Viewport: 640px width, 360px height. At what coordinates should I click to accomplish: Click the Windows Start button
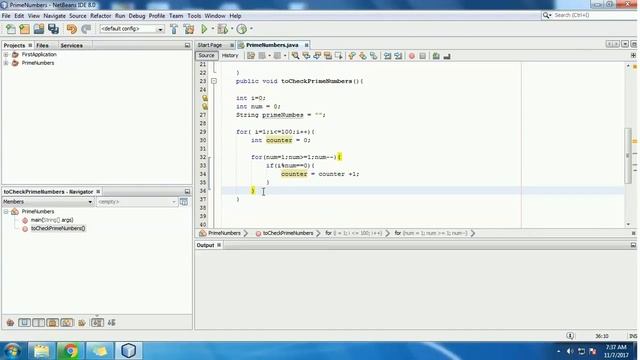pyautogui.click(x=12, y=351)
